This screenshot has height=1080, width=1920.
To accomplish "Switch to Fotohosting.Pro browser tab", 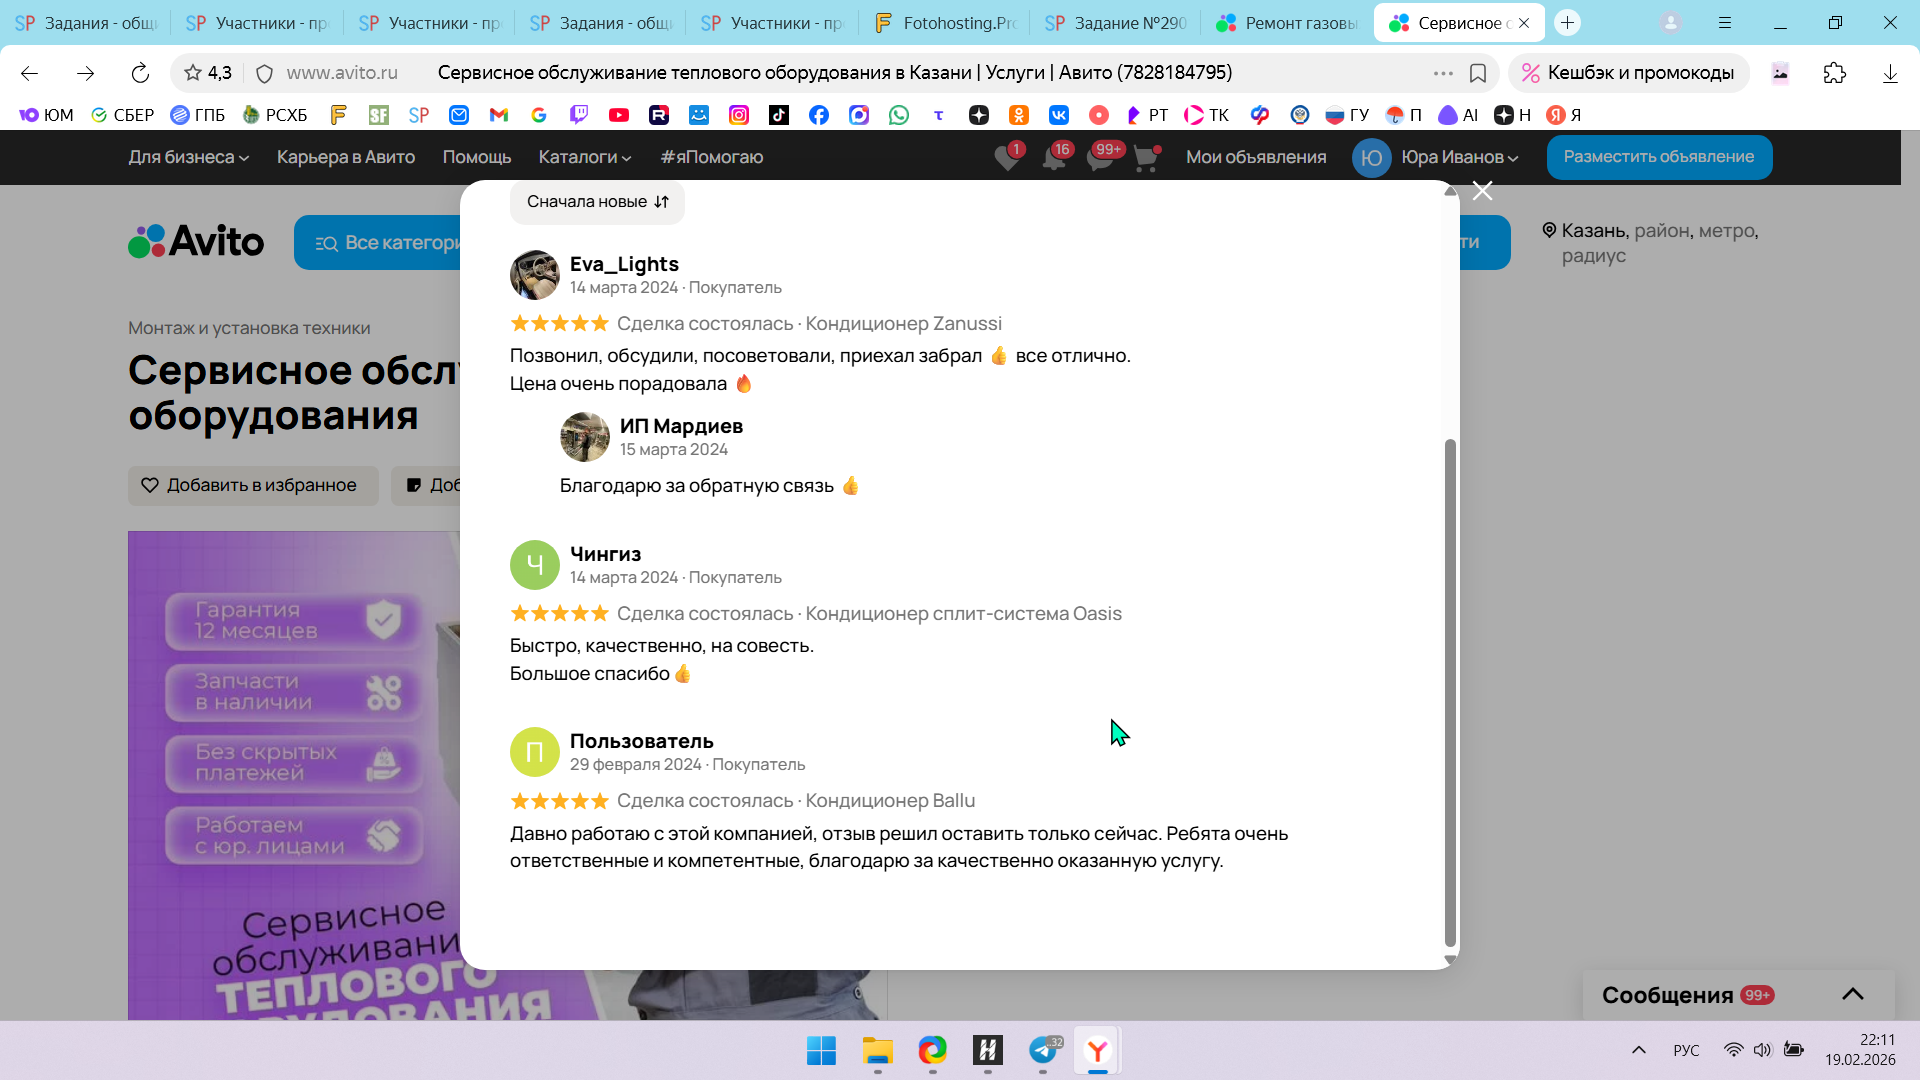I will (945, 22).
